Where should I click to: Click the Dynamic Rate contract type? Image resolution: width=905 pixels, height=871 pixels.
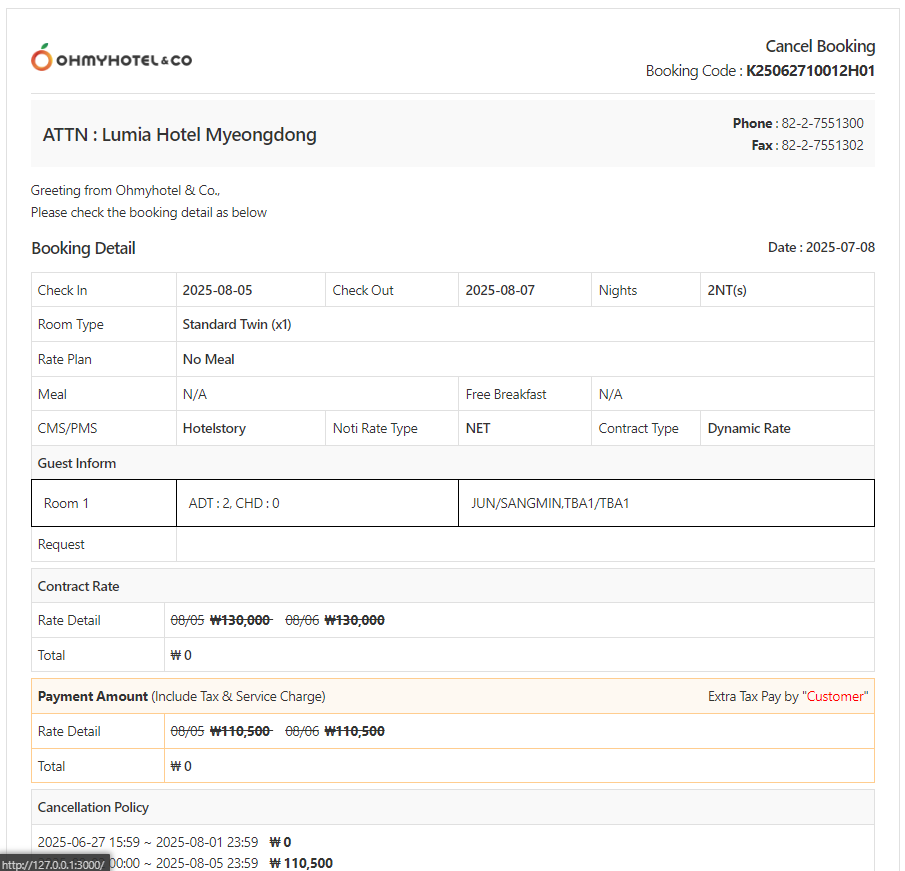click(x=749, y=428)
